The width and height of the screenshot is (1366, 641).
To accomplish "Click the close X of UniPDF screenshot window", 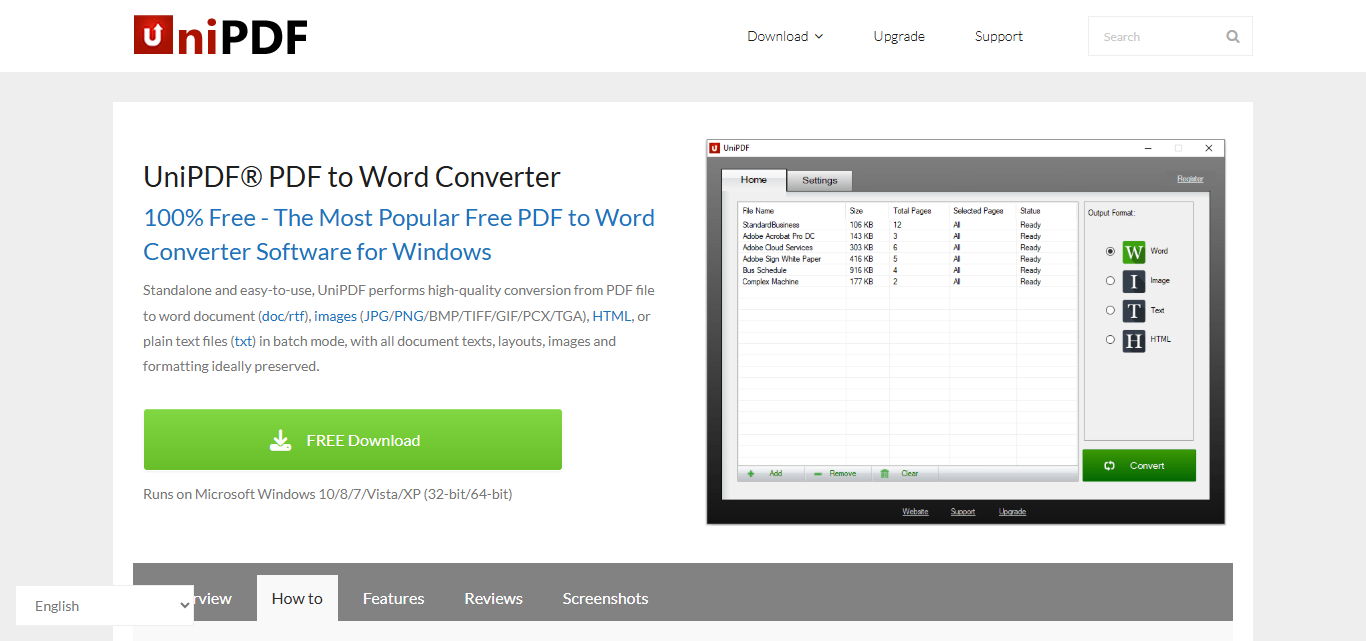I will click(1209, 148).
